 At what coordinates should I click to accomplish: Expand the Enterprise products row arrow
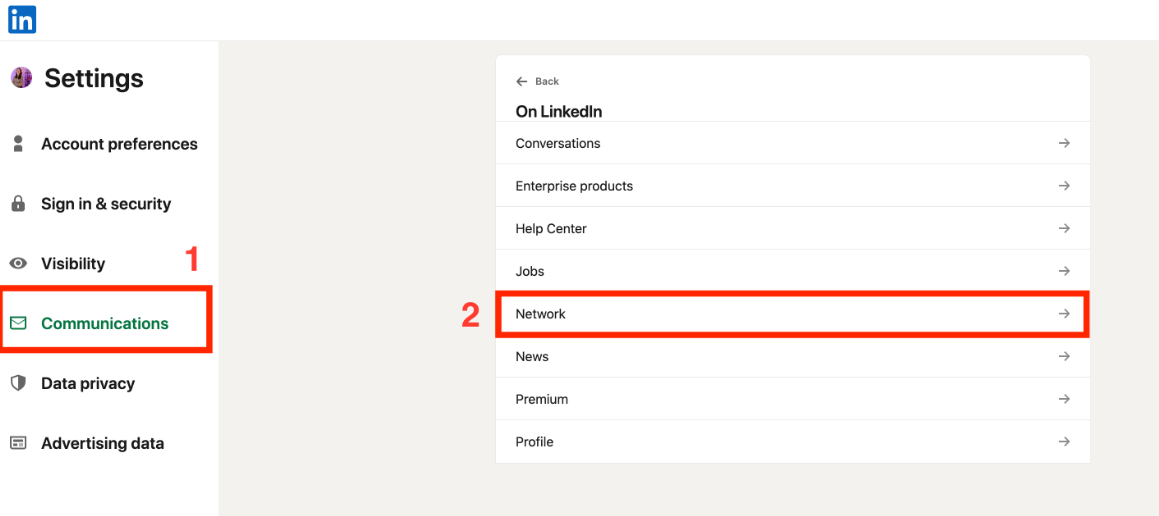tap(1064, 186)
